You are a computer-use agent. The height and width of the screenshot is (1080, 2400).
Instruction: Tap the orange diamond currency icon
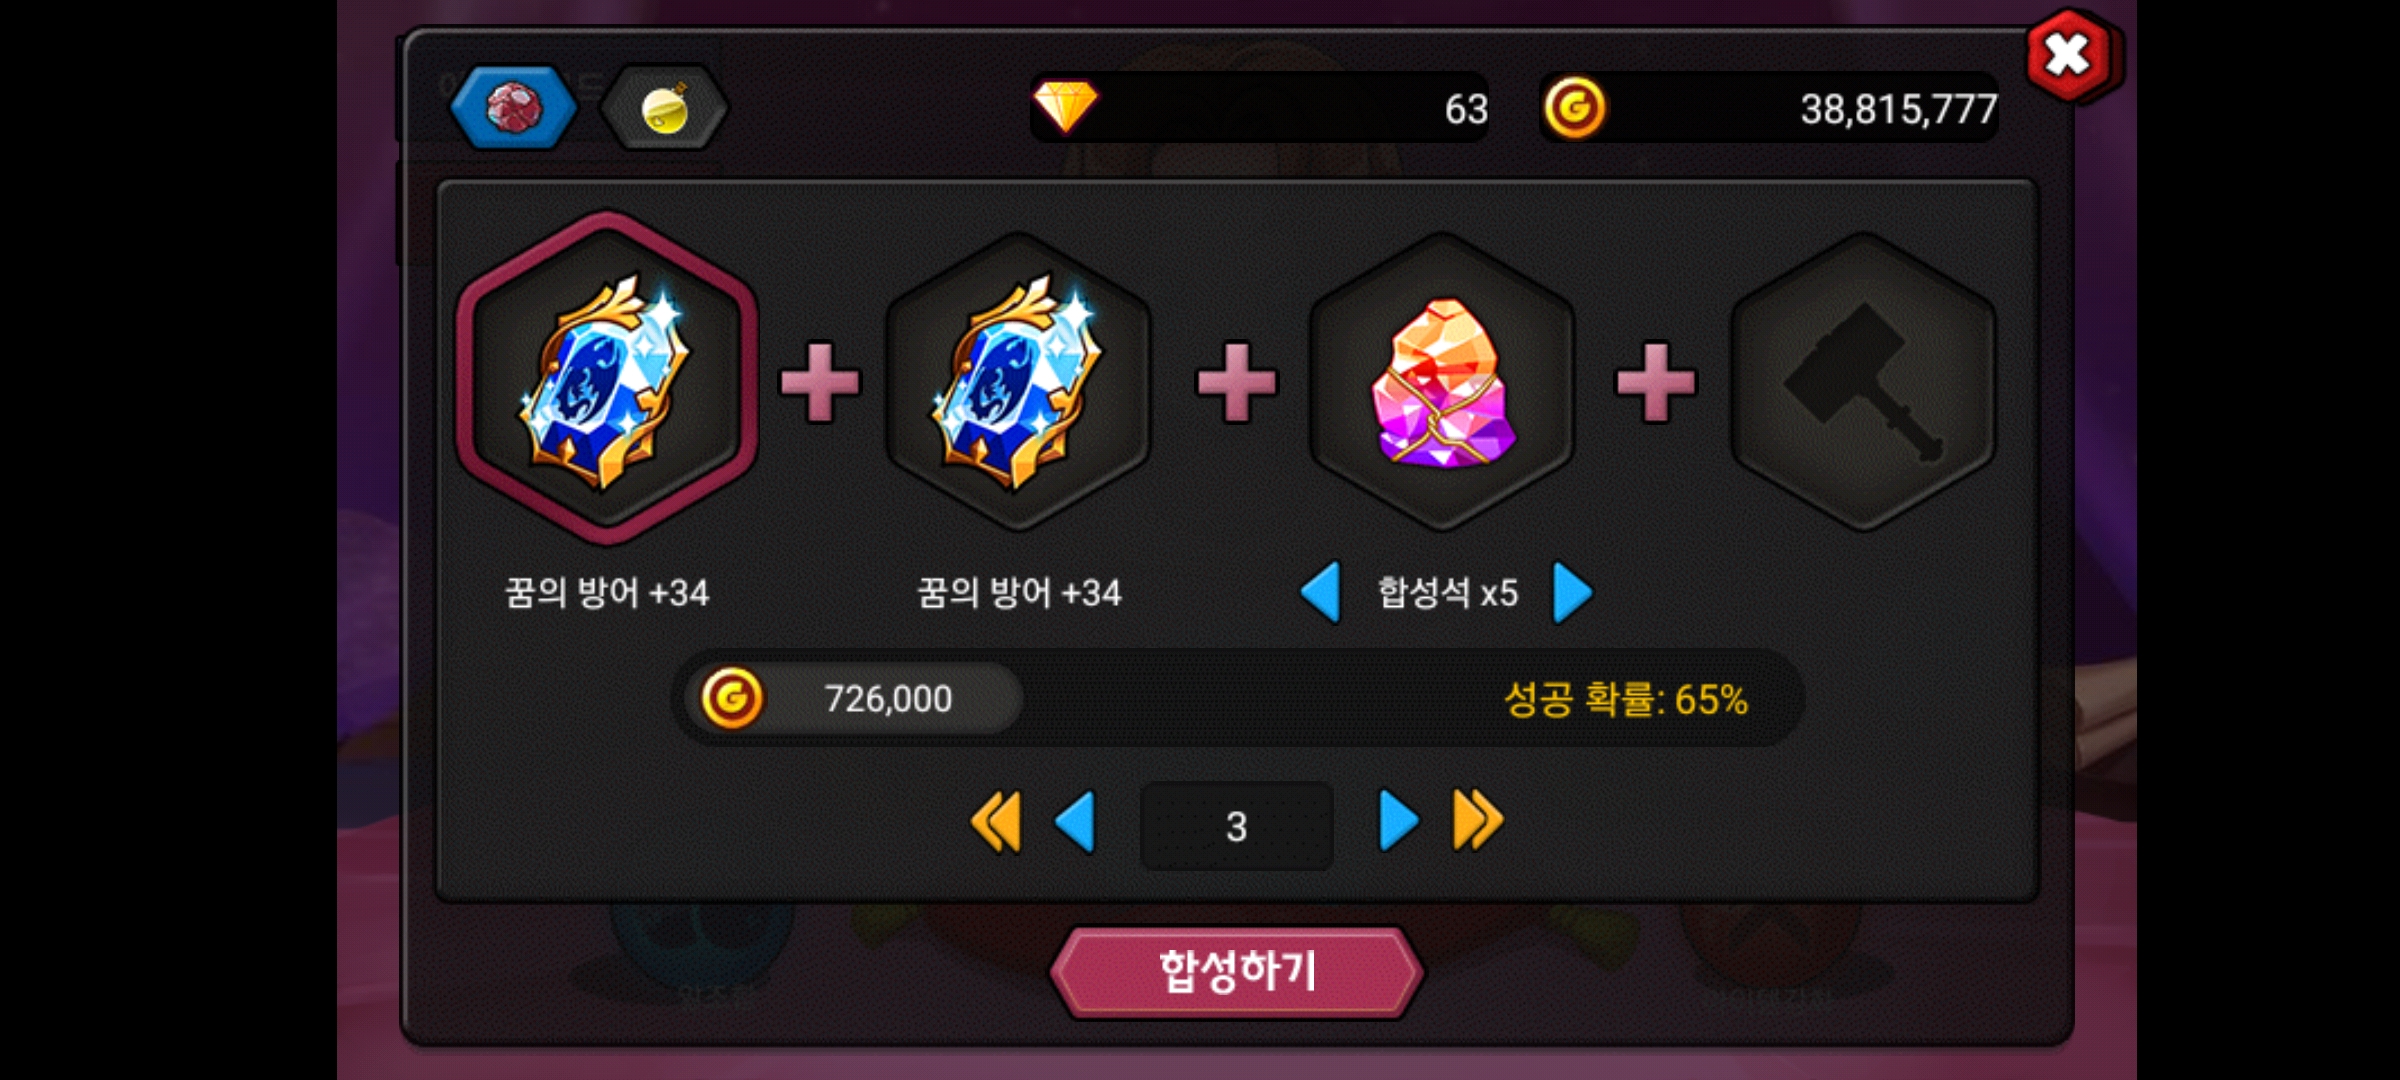click(x=1065, y=107)
